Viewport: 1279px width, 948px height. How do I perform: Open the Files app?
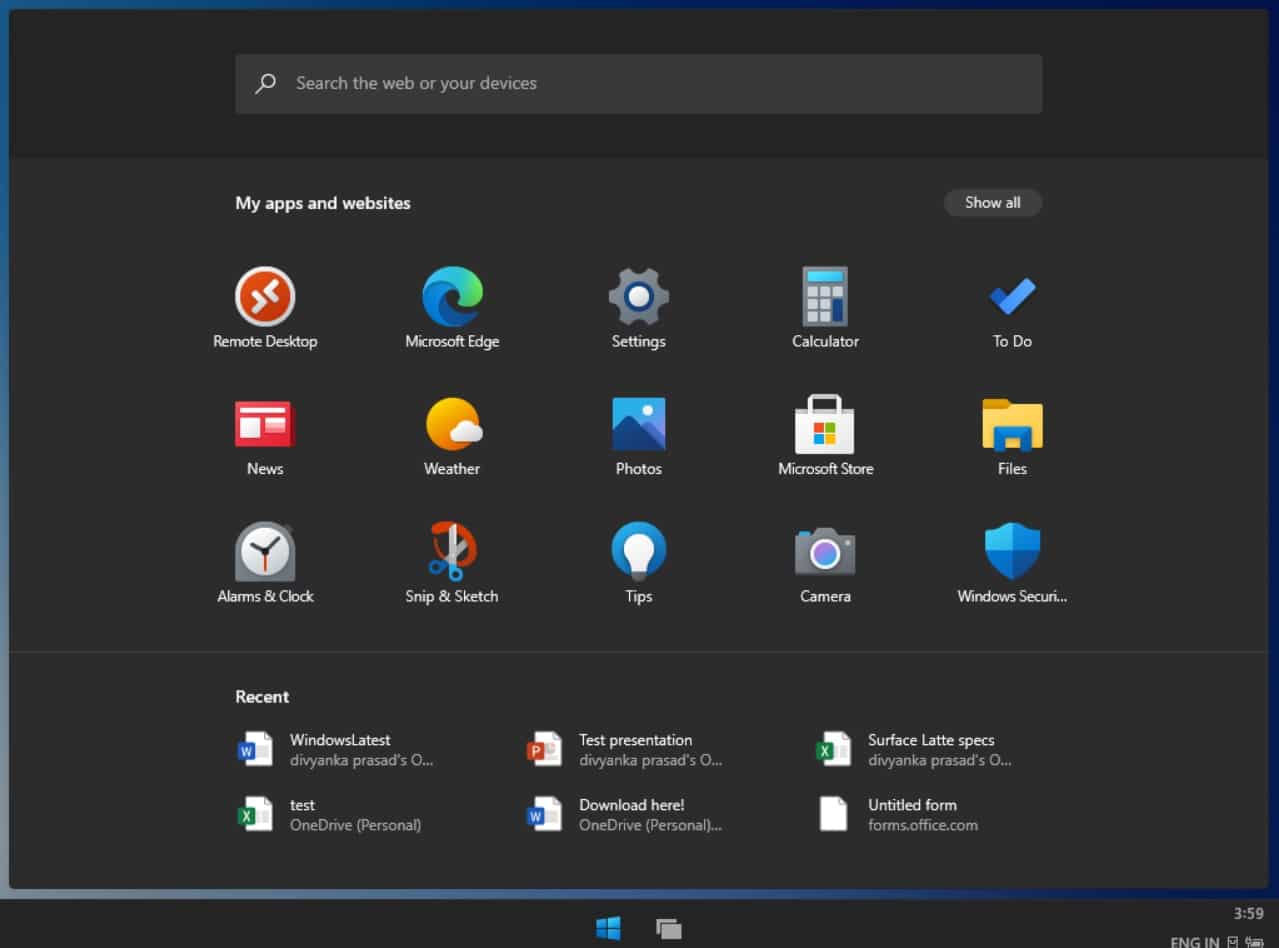coord(1012,436)
